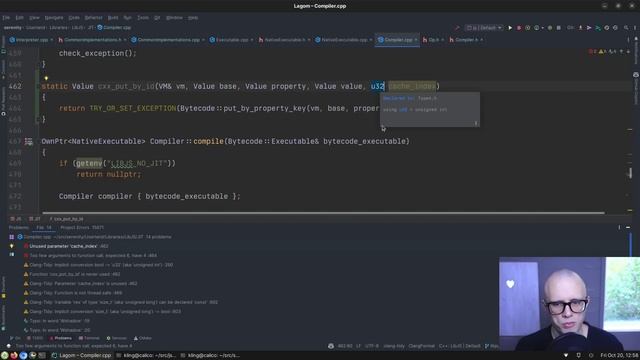Open Search Everywhere magnifier icon

[x=626, y=28]
